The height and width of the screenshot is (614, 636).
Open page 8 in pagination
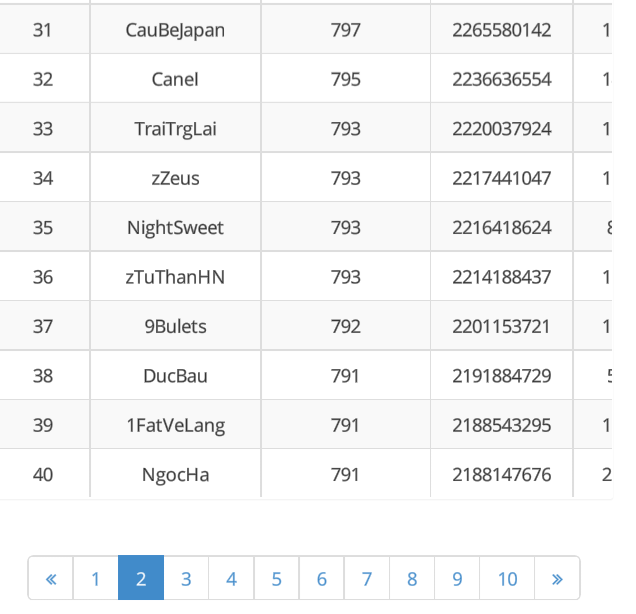coord(412,579)
